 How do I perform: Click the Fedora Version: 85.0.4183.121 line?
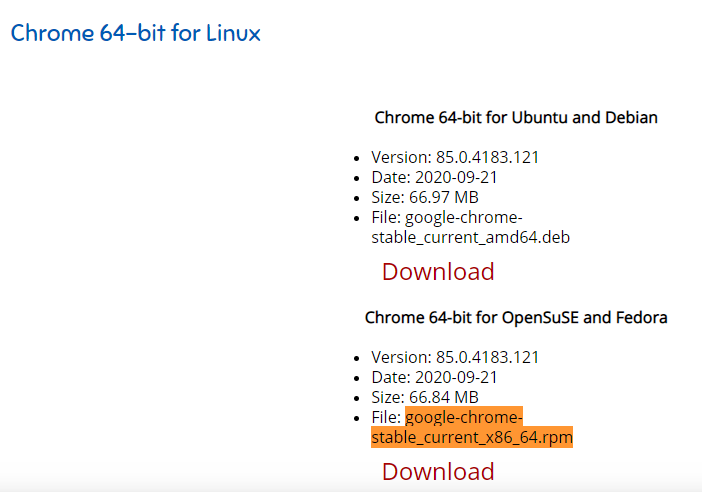pyautogui.click(x=455, y=357)
